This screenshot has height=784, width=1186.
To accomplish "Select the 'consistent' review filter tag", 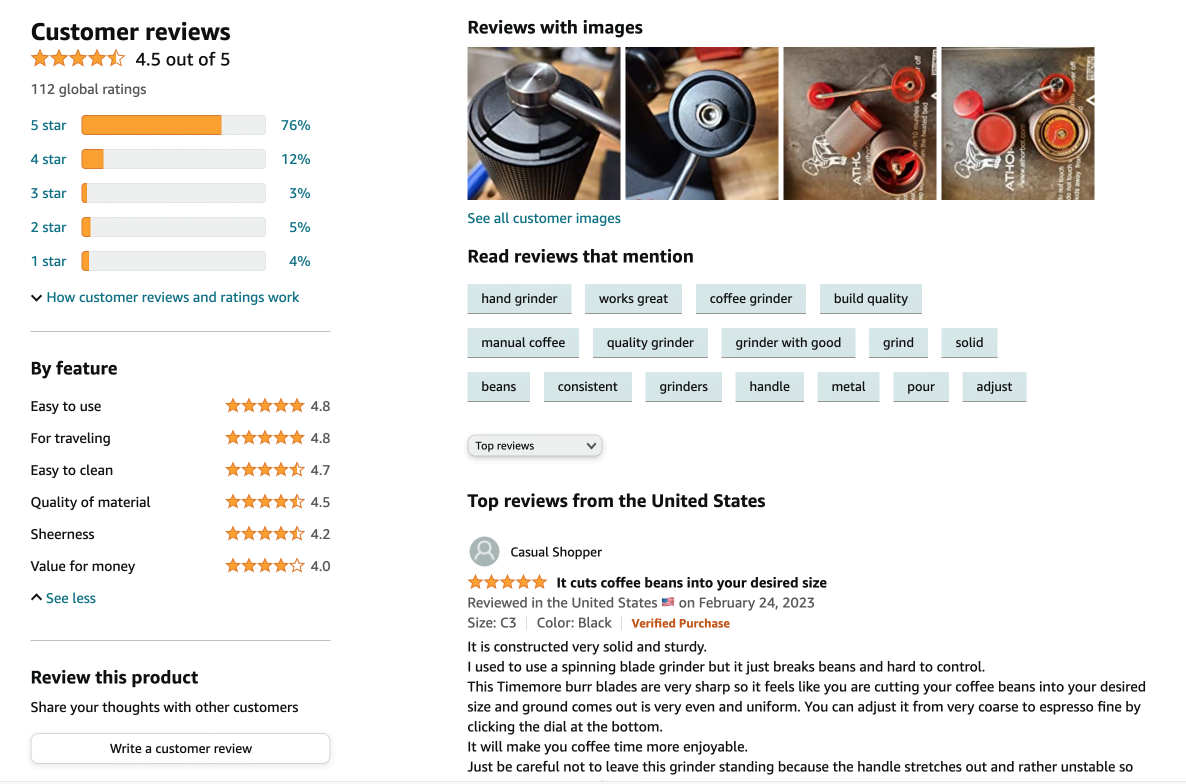I will tap(588, 387).
